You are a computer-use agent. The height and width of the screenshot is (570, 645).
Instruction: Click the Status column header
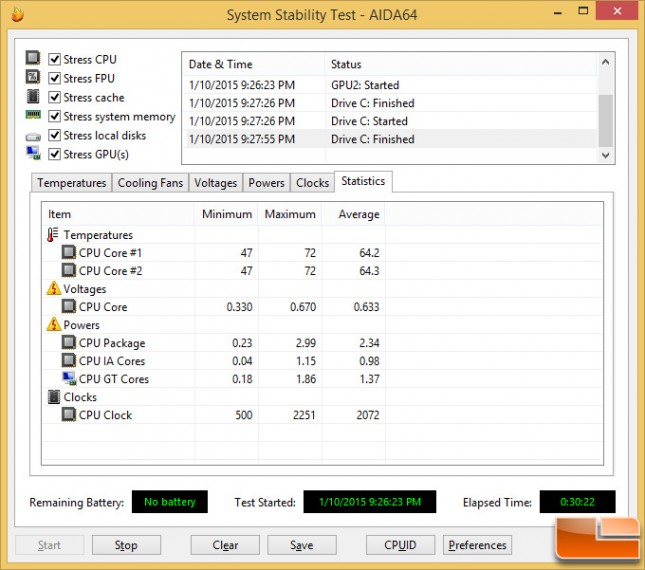pos(462,64)
